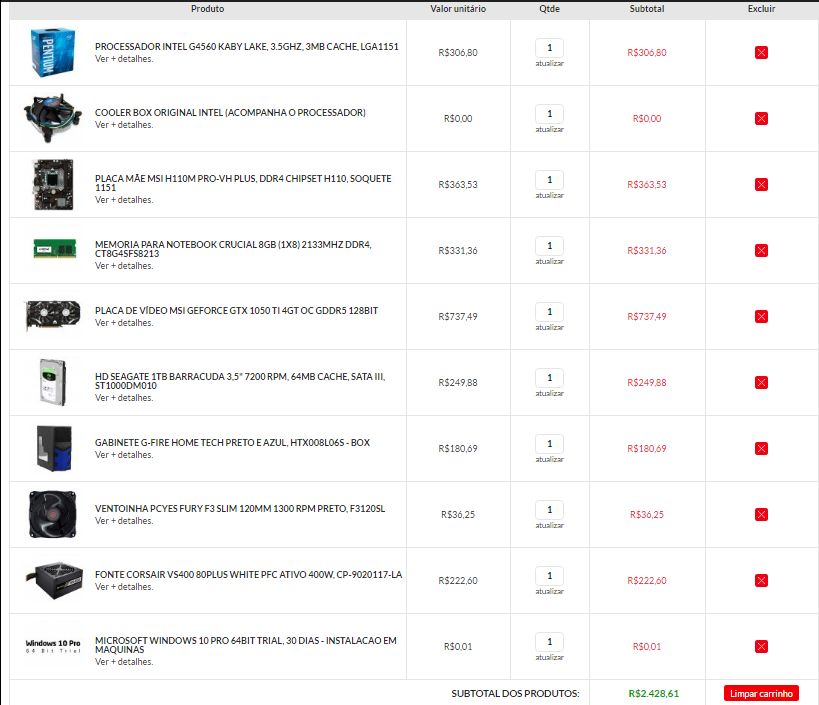The image size is (819, 705).
Task: Edit quantity field for PCYES Fury fan
Action: pyautogui.click(x=549, y=510)
